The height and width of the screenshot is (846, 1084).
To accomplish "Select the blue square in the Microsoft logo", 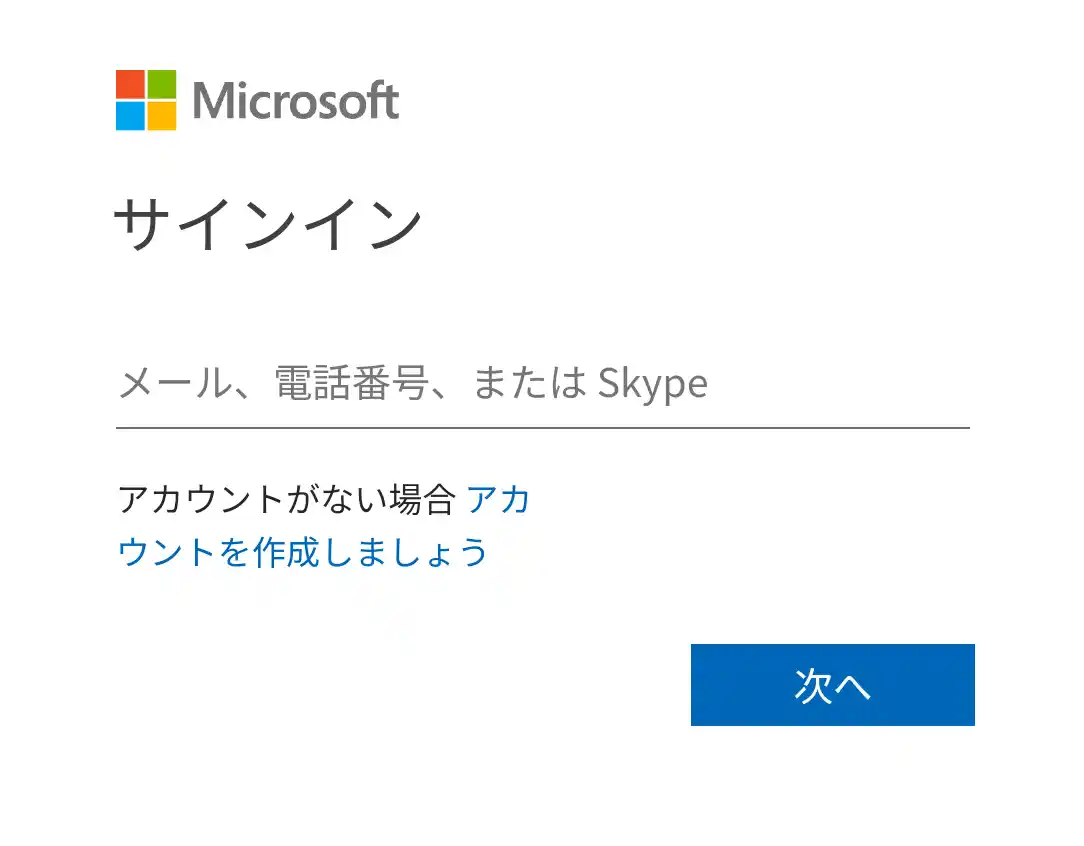I will click(x=132, y=116).
